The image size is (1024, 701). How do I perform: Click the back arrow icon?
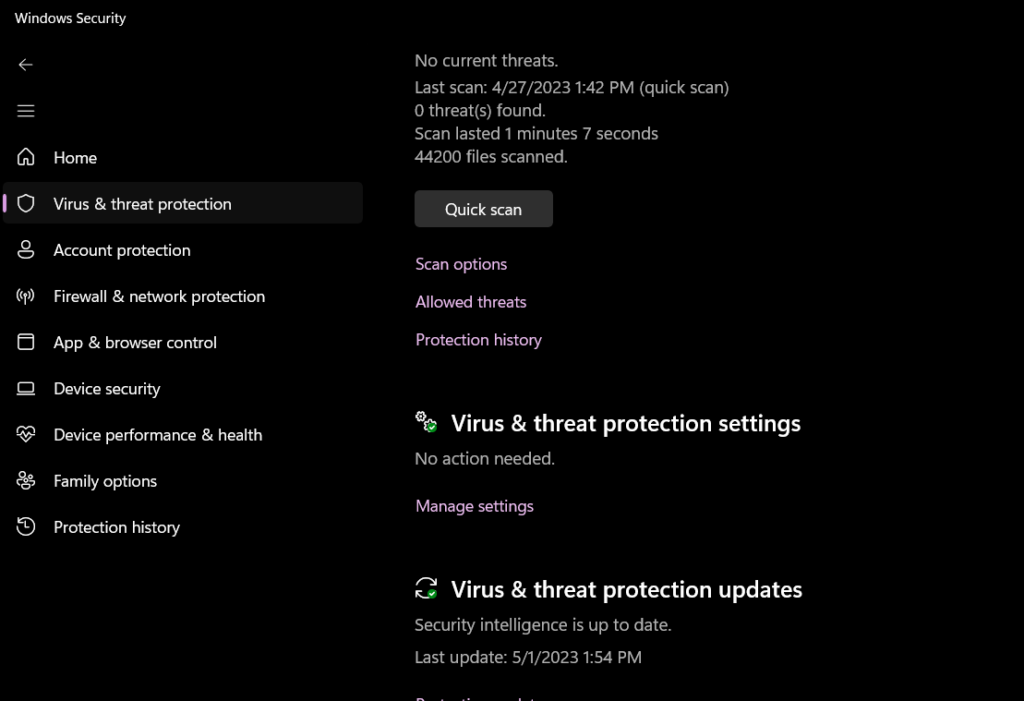26,65
